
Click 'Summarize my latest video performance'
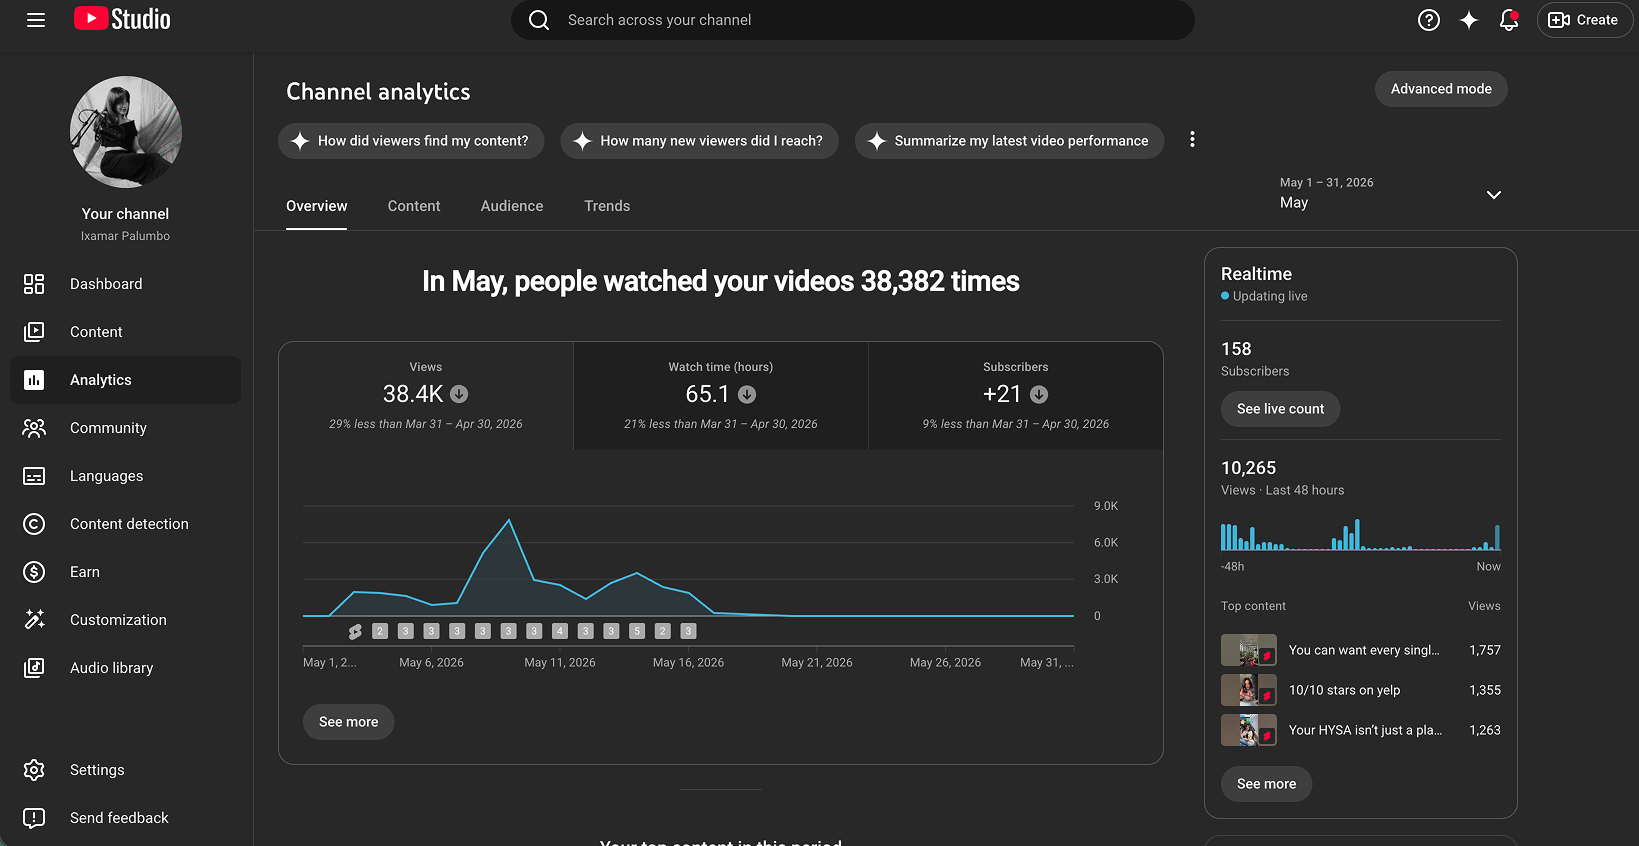pyautogui.click(x=1010, y=141)
